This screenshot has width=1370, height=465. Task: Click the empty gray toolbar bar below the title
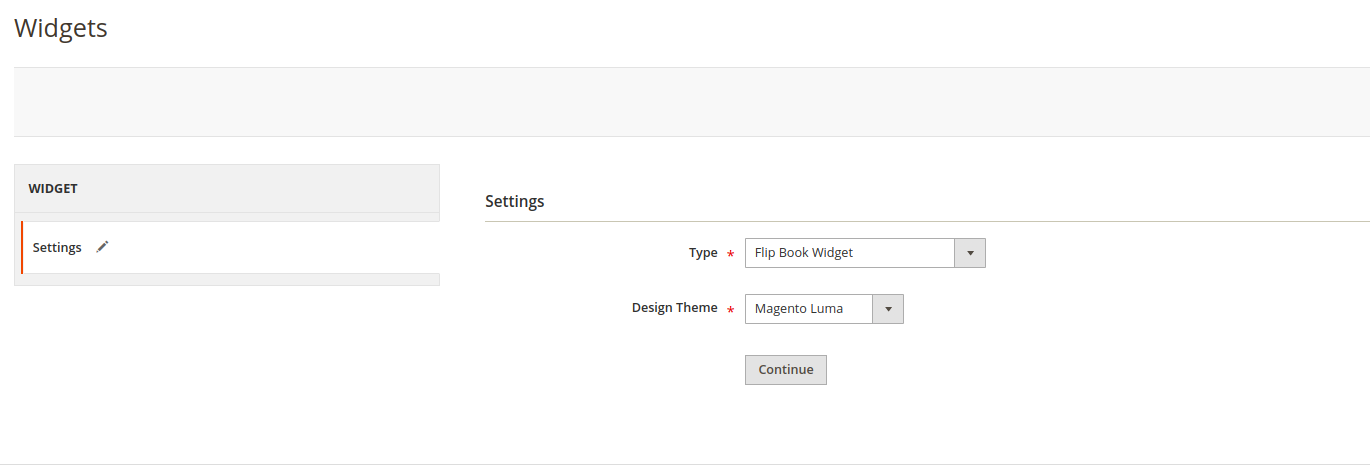[690, 102]
